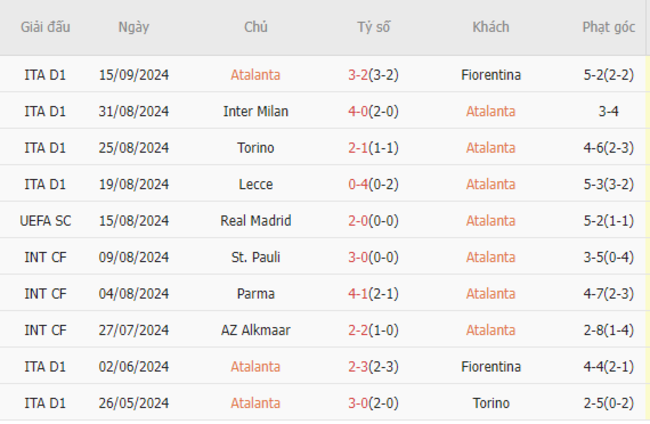The image size is (650, 424).
Task: Open the St. Pauli team link
Action: pos(255,257)
